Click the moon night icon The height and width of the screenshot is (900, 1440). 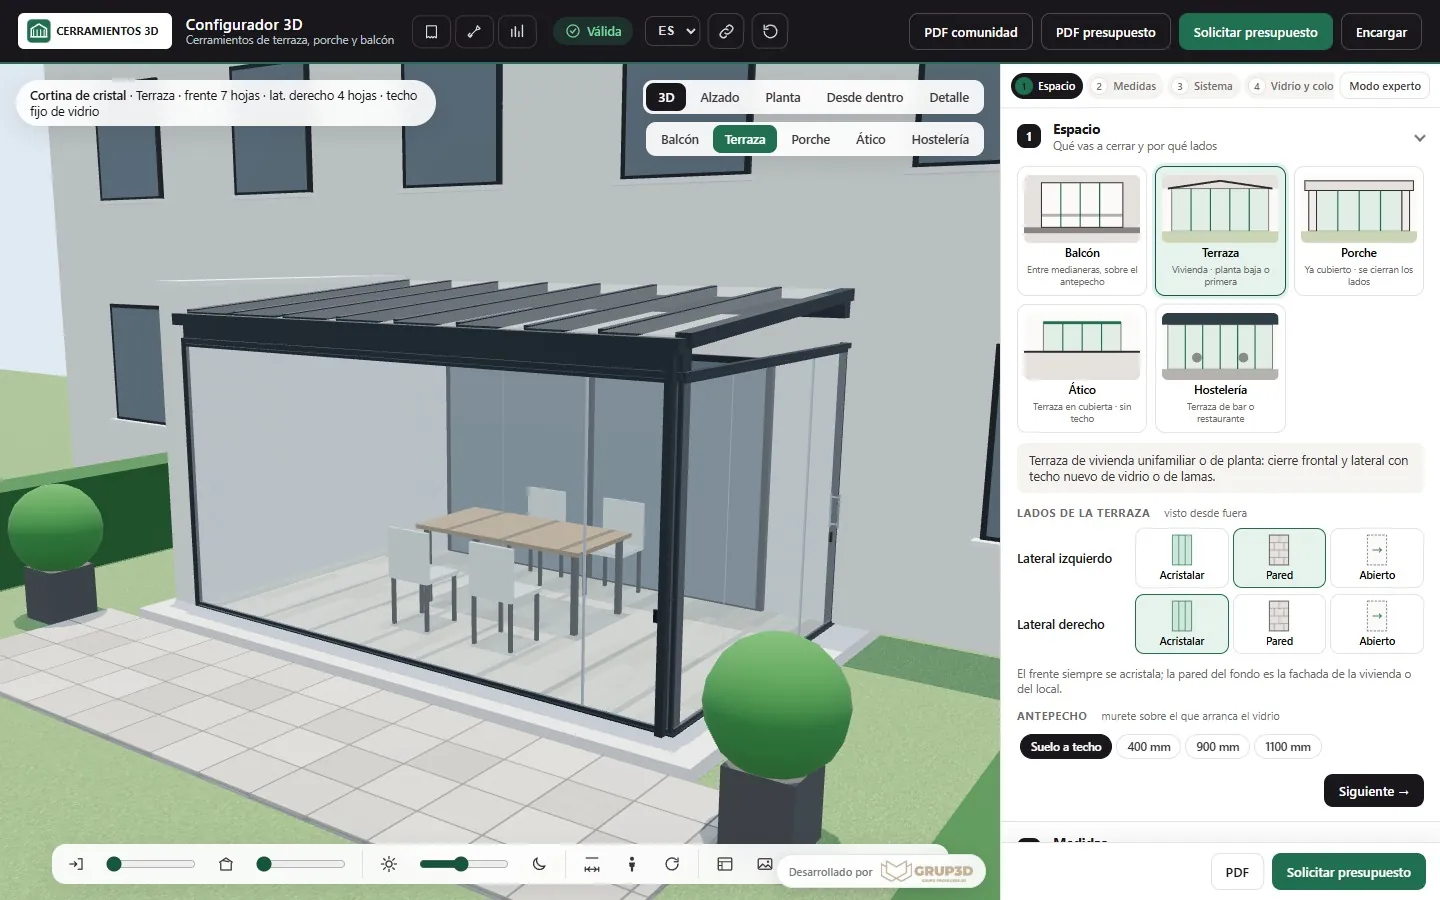coord(539,864)
